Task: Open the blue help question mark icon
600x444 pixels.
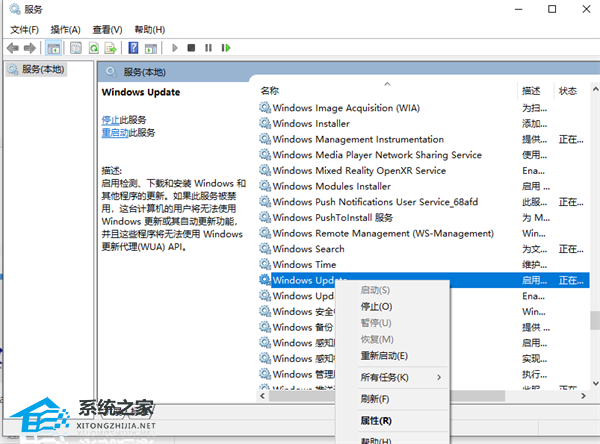Action: pos(134,47)
